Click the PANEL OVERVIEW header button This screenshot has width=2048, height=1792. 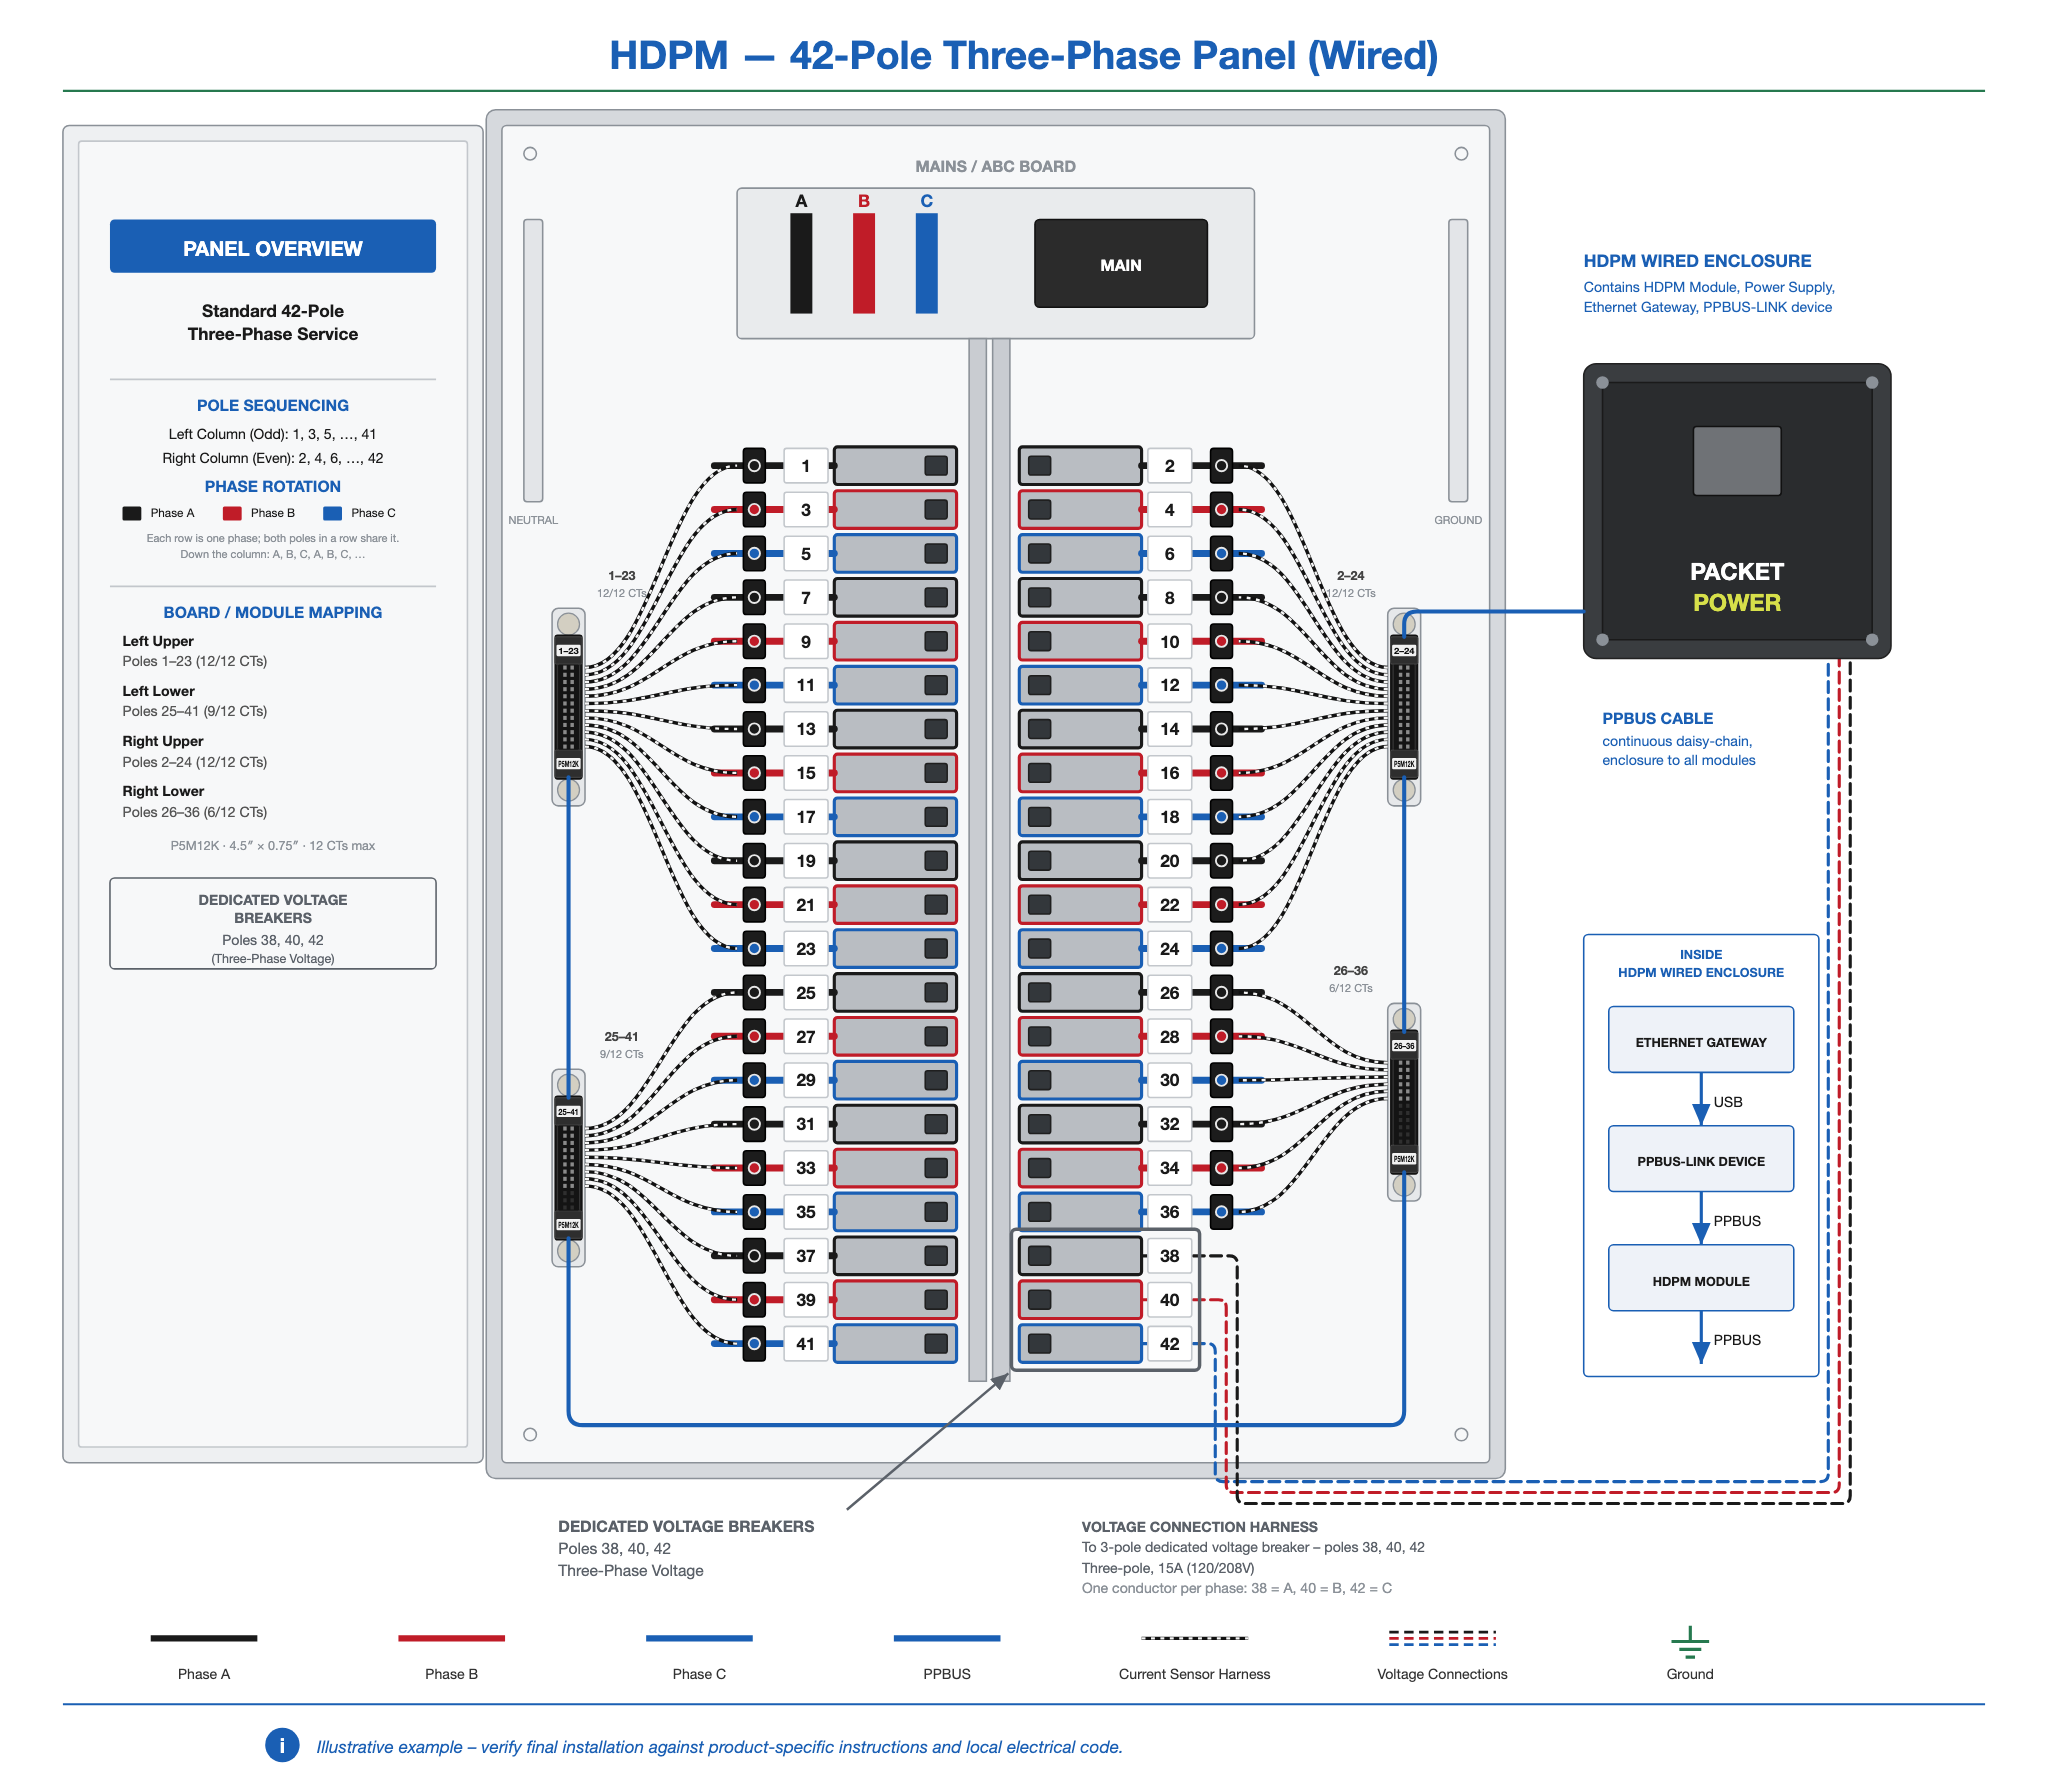click(x=272, y=247)
